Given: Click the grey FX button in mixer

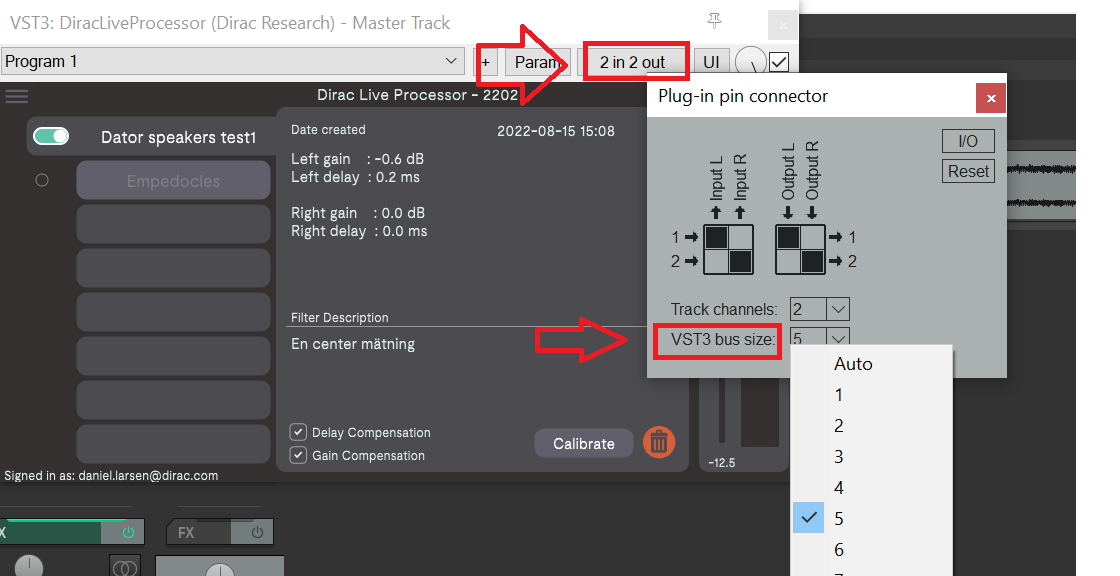Looking at the screenshot, I should click(x=199, y=532).
